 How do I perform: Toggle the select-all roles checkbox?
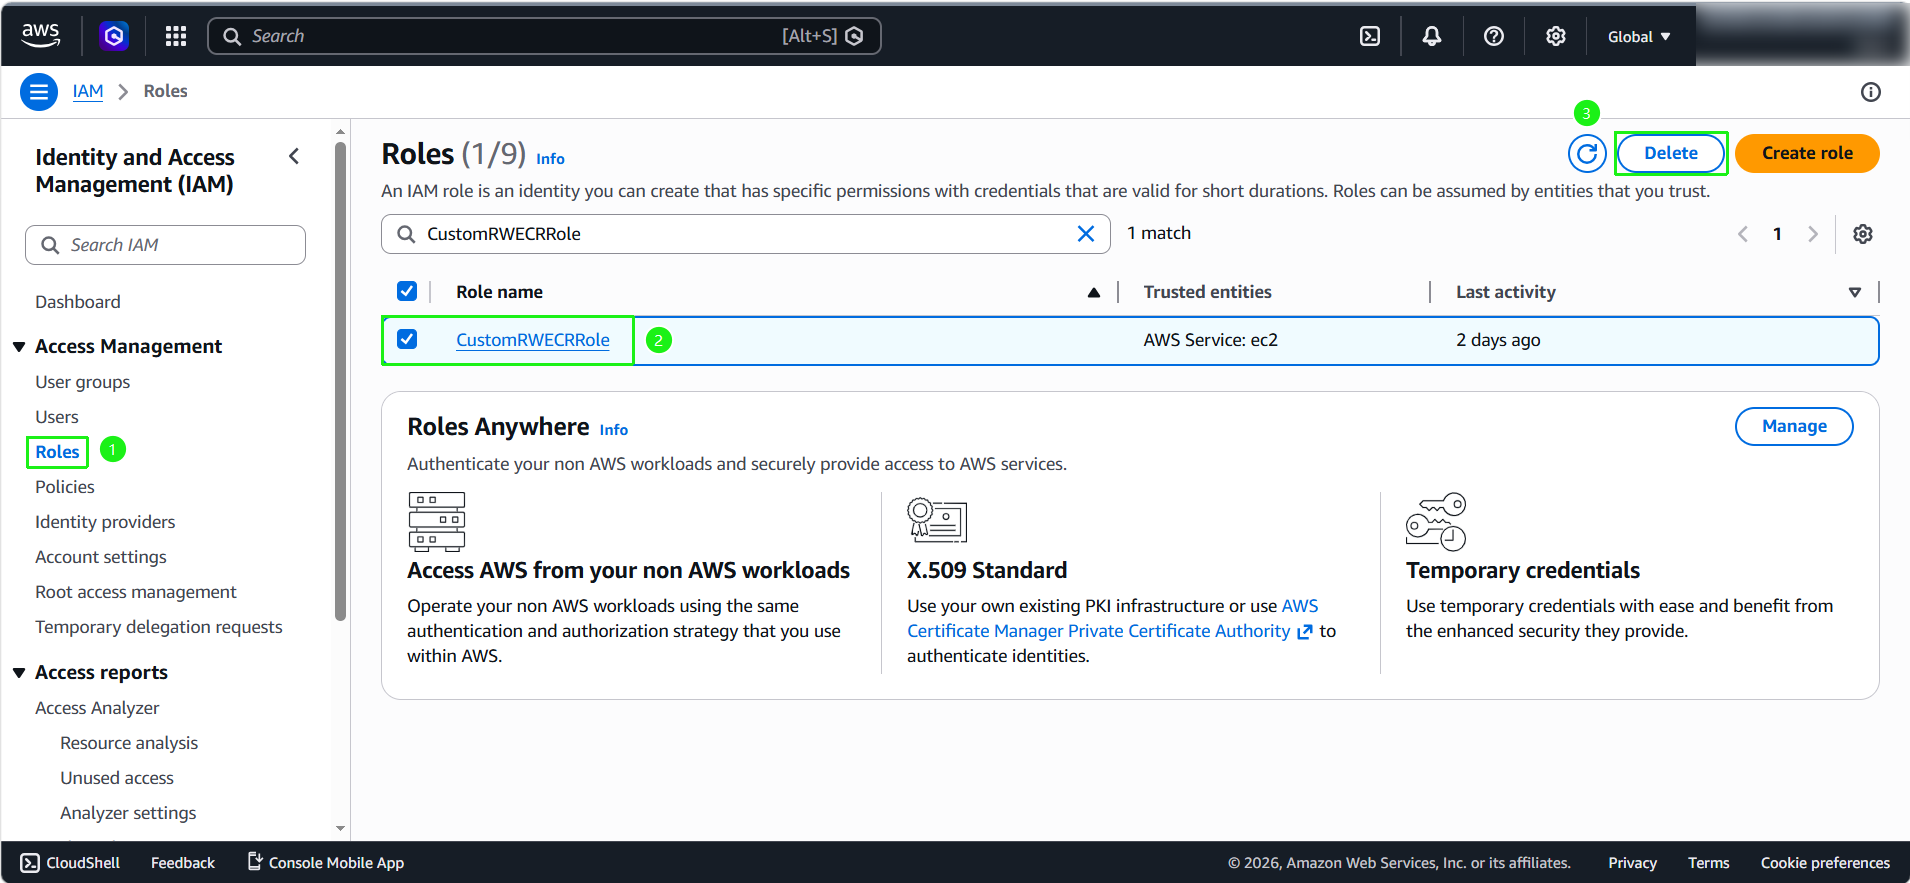[x=407, y=291]
